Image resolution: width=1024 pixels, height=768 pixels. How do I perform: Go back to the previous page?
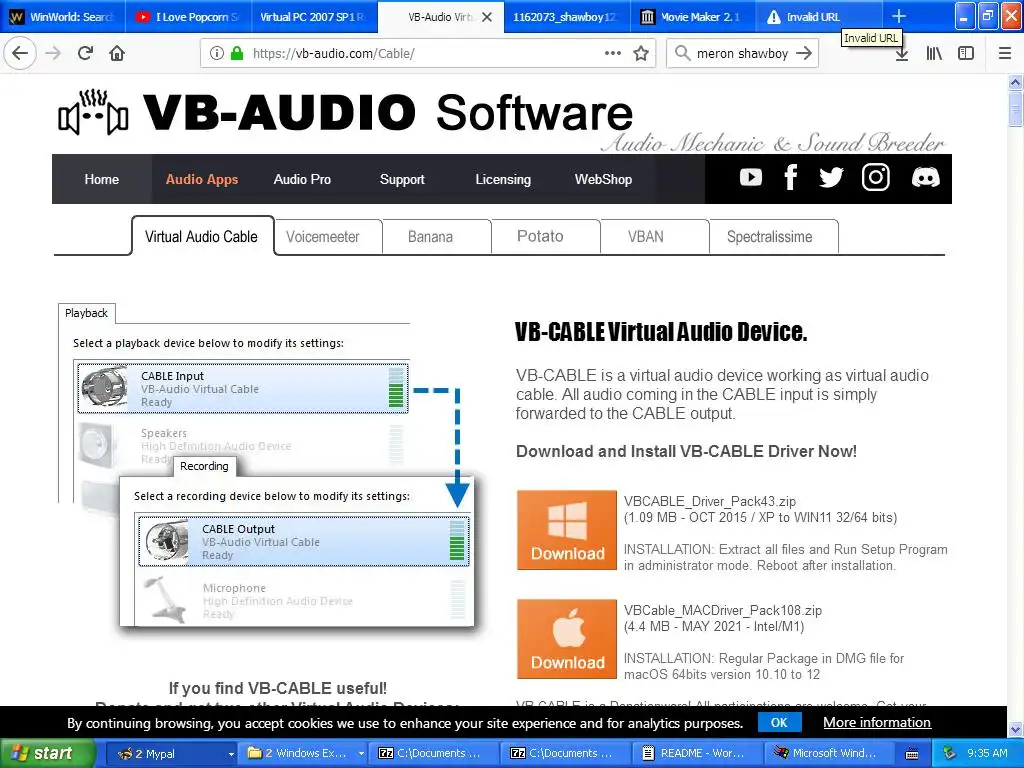(x=20, y=53)
